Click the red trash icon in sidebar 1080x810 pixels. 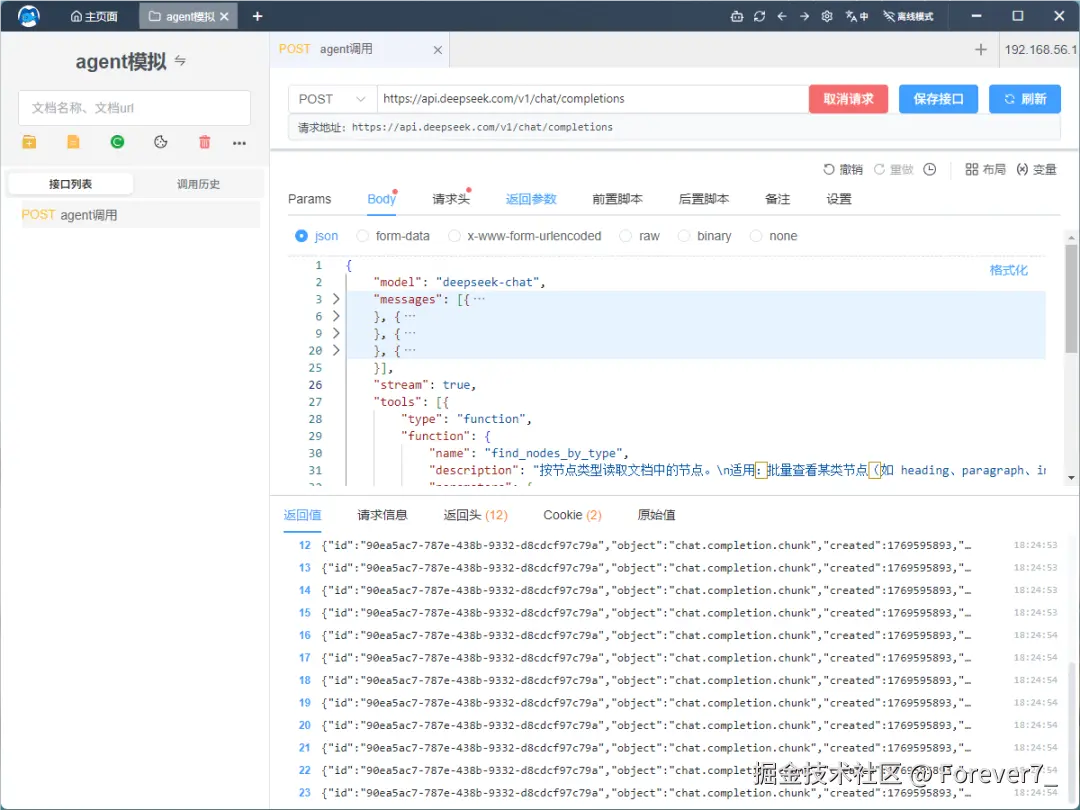tap(205, 142)
